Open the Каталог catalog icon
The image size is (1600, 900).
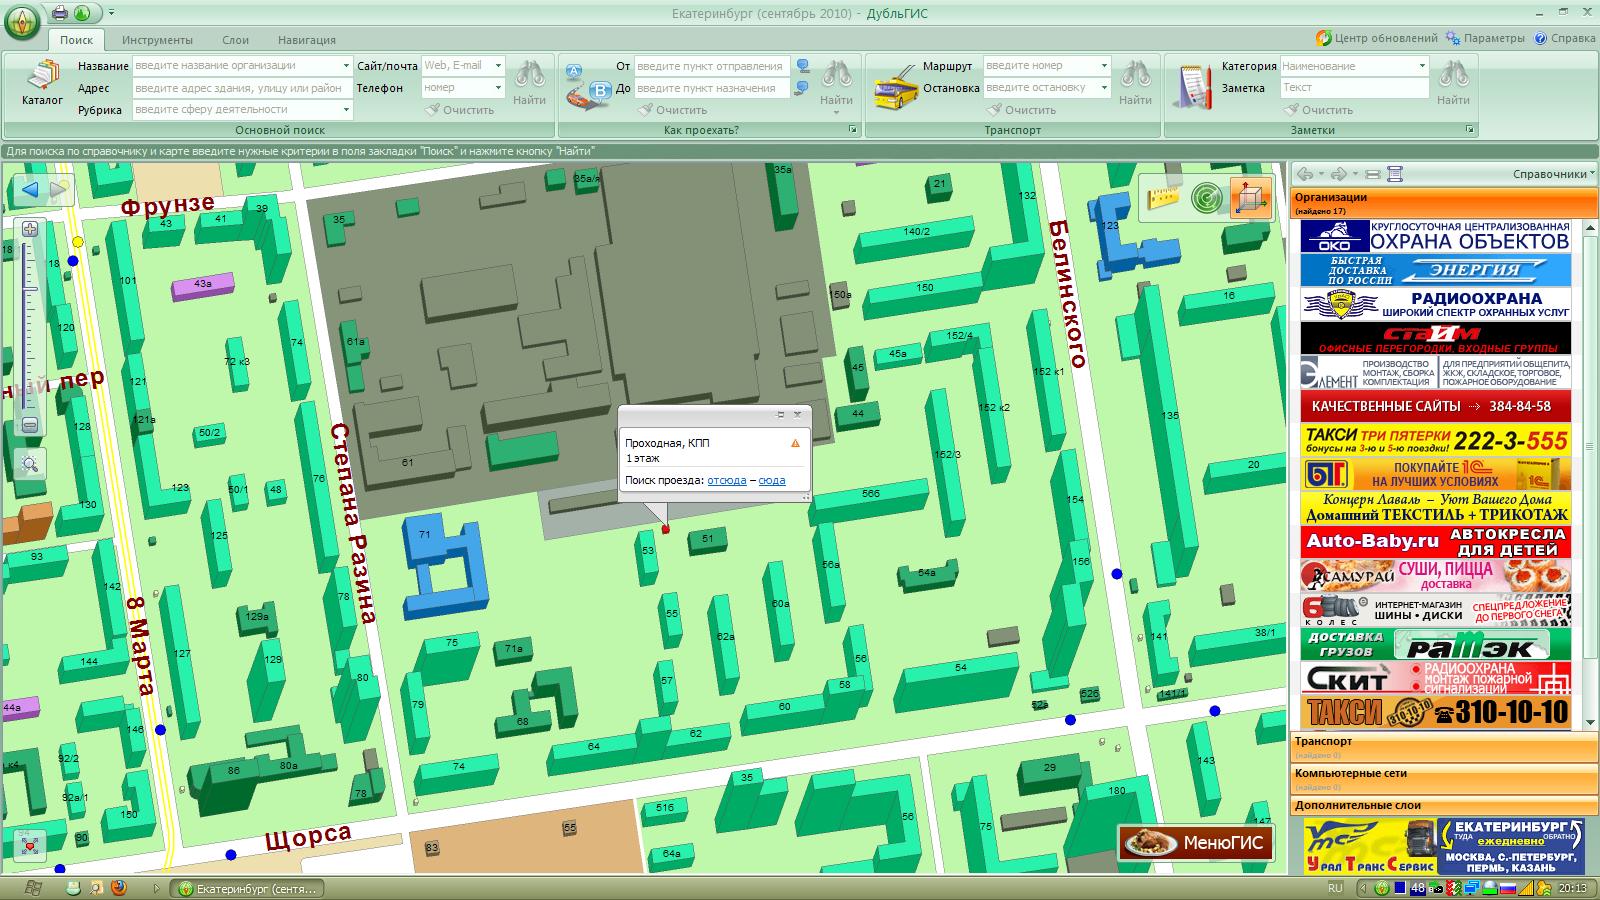[x=42, y=84]
